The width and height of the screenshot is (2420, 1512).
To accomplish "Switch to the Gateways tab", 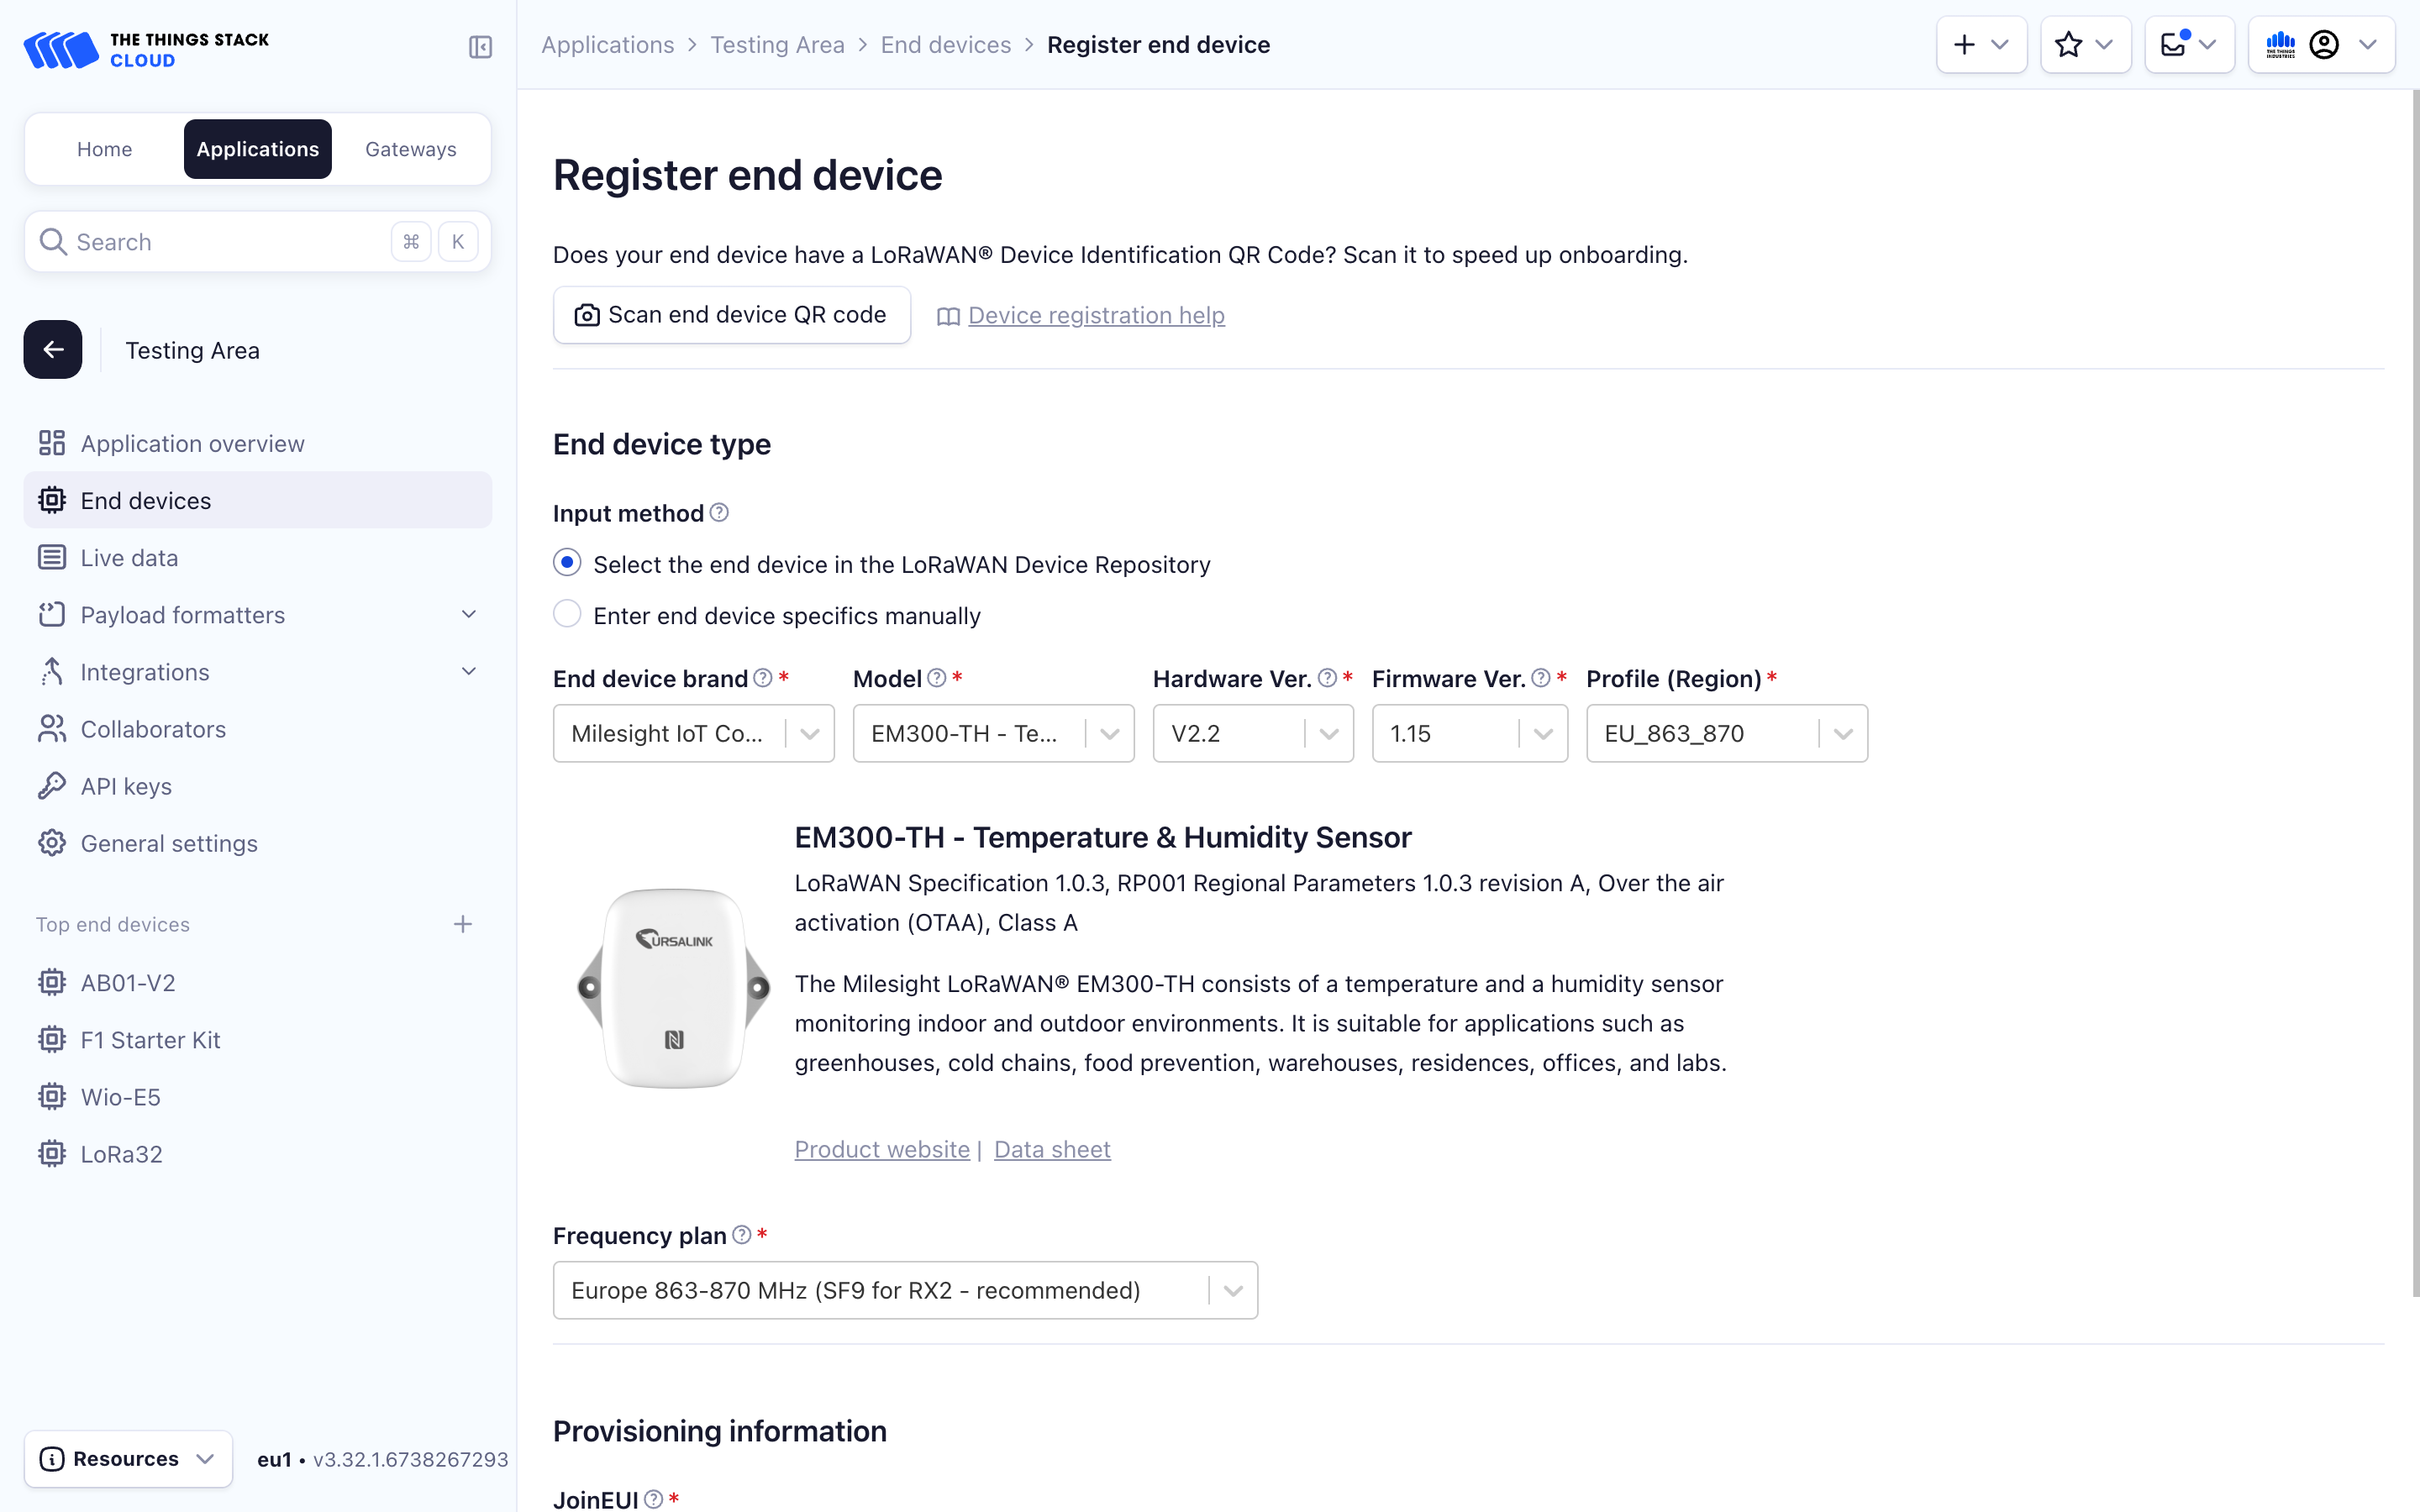I will pyautogui.click(x=410, y=149).
